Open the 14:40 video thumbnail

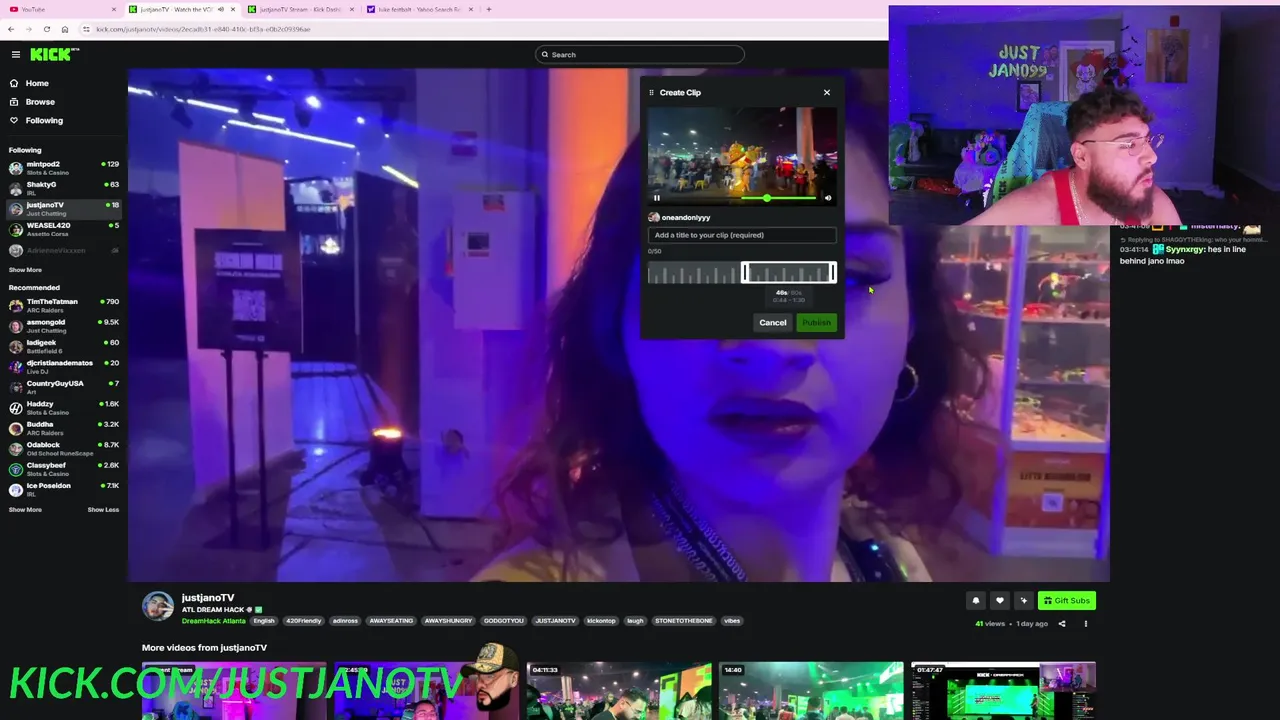click(x=811, y=691)
